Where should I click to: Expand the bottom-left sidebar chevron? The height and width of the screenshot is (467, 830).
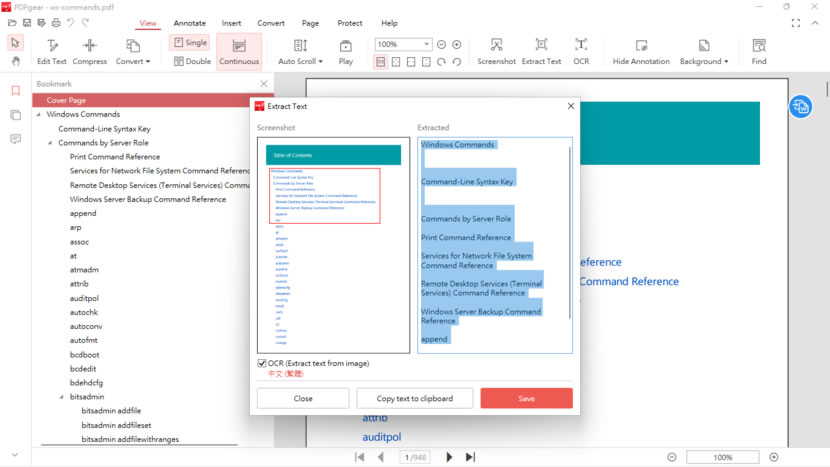coord(15,455)
